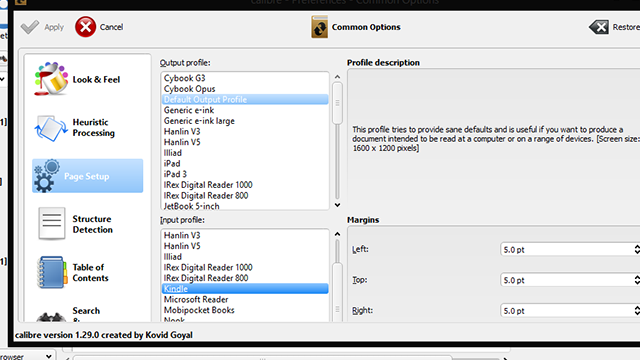The height and width of the screenshot is (360, 640).
Task: Click the grey Apply checkmark icon
Action: [x=30, y=27]
